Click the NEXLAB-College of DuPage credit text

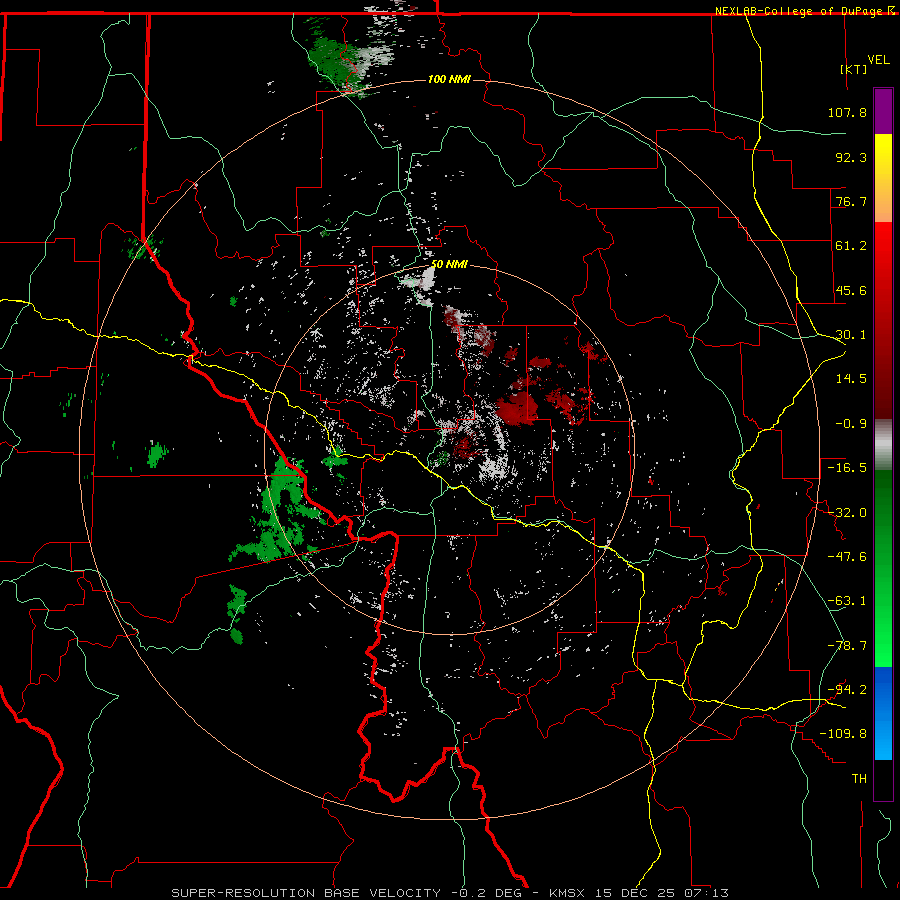pyautogui.click(x=798, y=11)
